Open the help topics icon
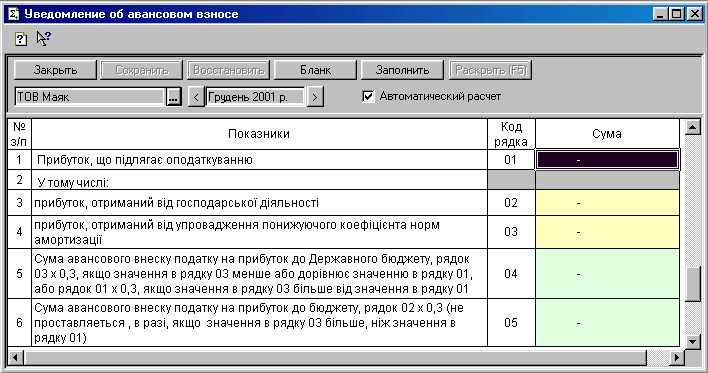The height and width of the screenshot is (373, 708). coord(21,39)
